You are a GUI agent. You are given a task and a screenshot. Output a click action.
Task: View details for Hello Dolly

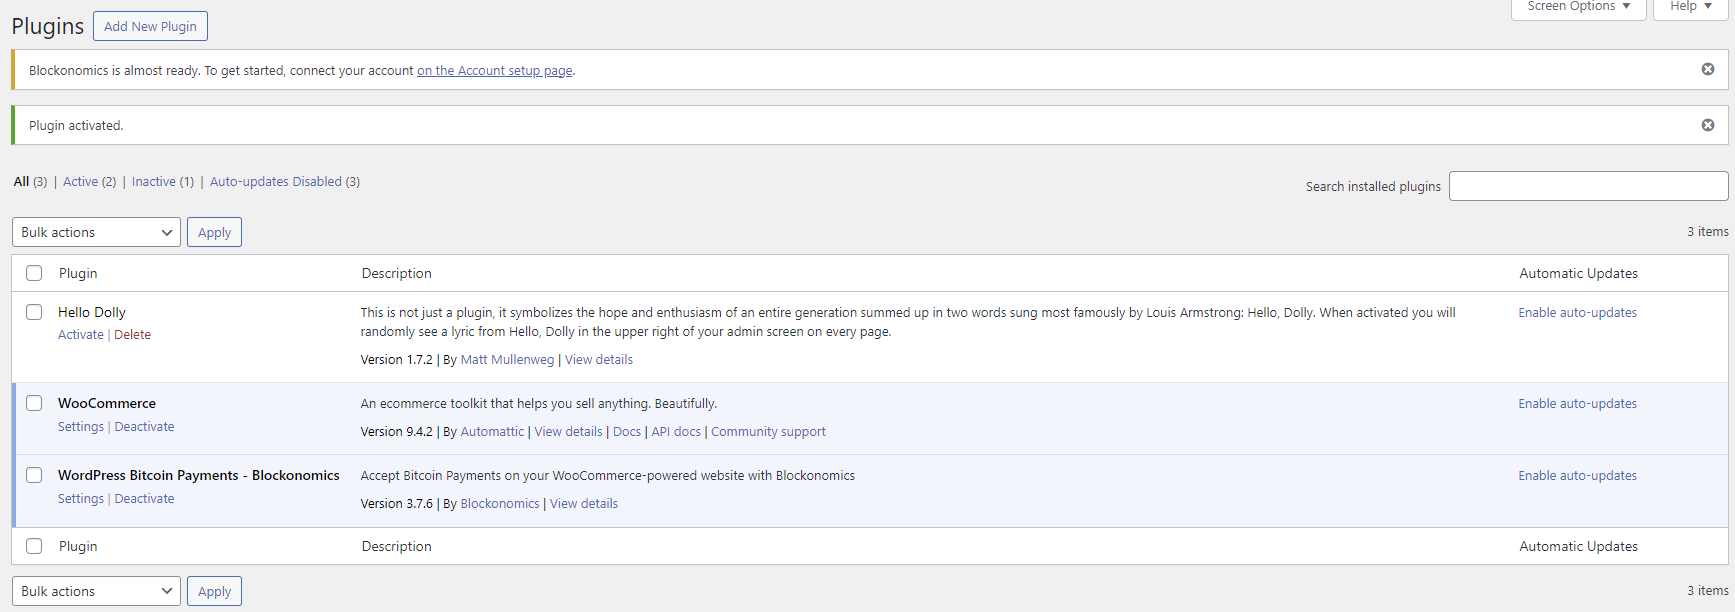coord(599,359)
